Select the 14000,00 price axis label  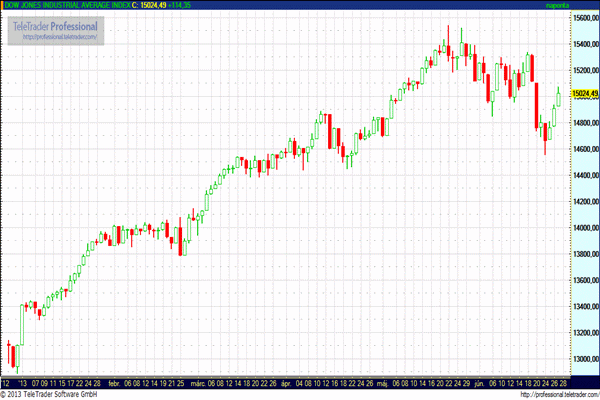click(585, 227)
